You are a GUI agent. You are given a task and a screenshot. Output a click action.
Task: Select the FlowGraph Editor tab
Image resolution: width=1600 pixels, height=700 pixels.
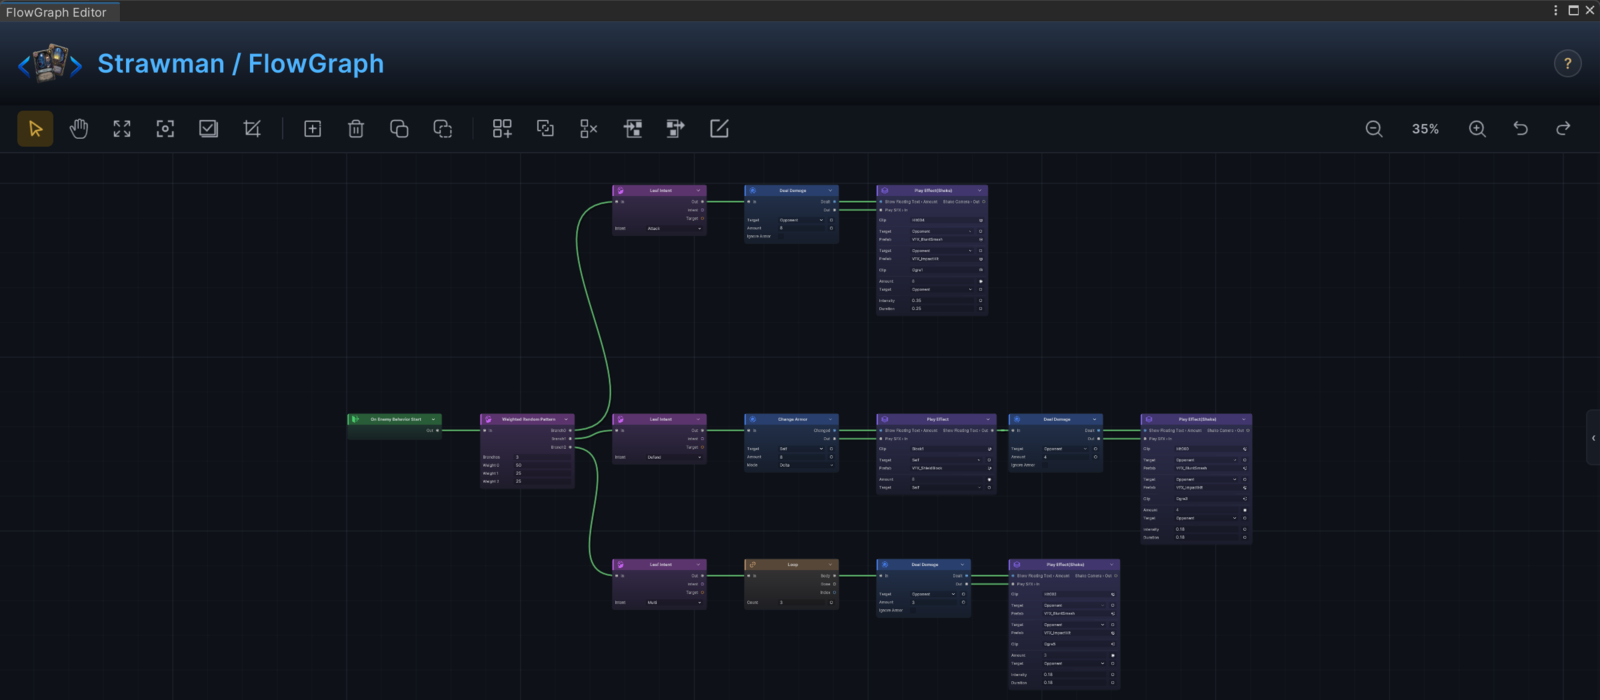(59, 12)
